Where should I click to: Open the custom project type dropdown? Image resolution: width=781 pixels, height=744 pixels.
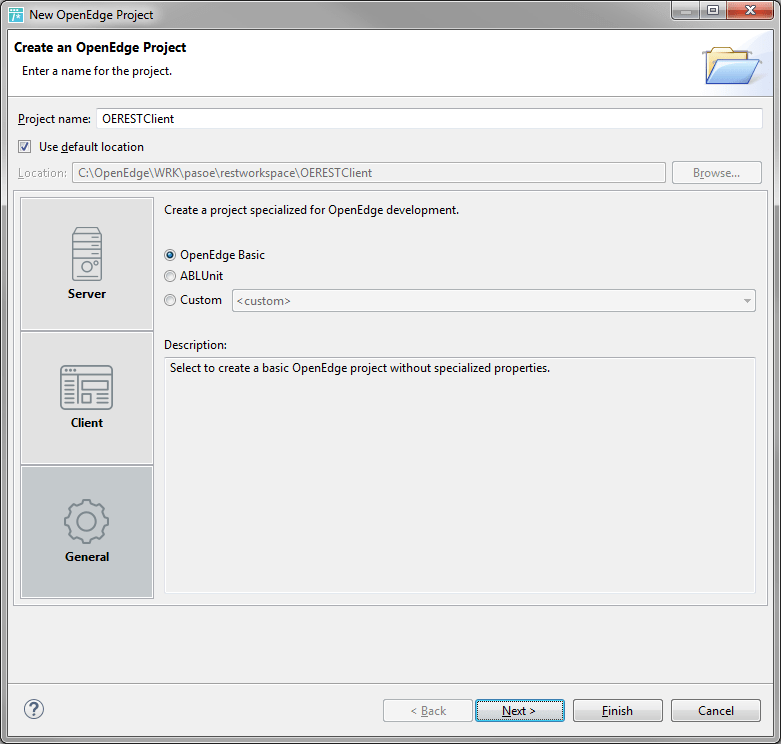(494, 301)
